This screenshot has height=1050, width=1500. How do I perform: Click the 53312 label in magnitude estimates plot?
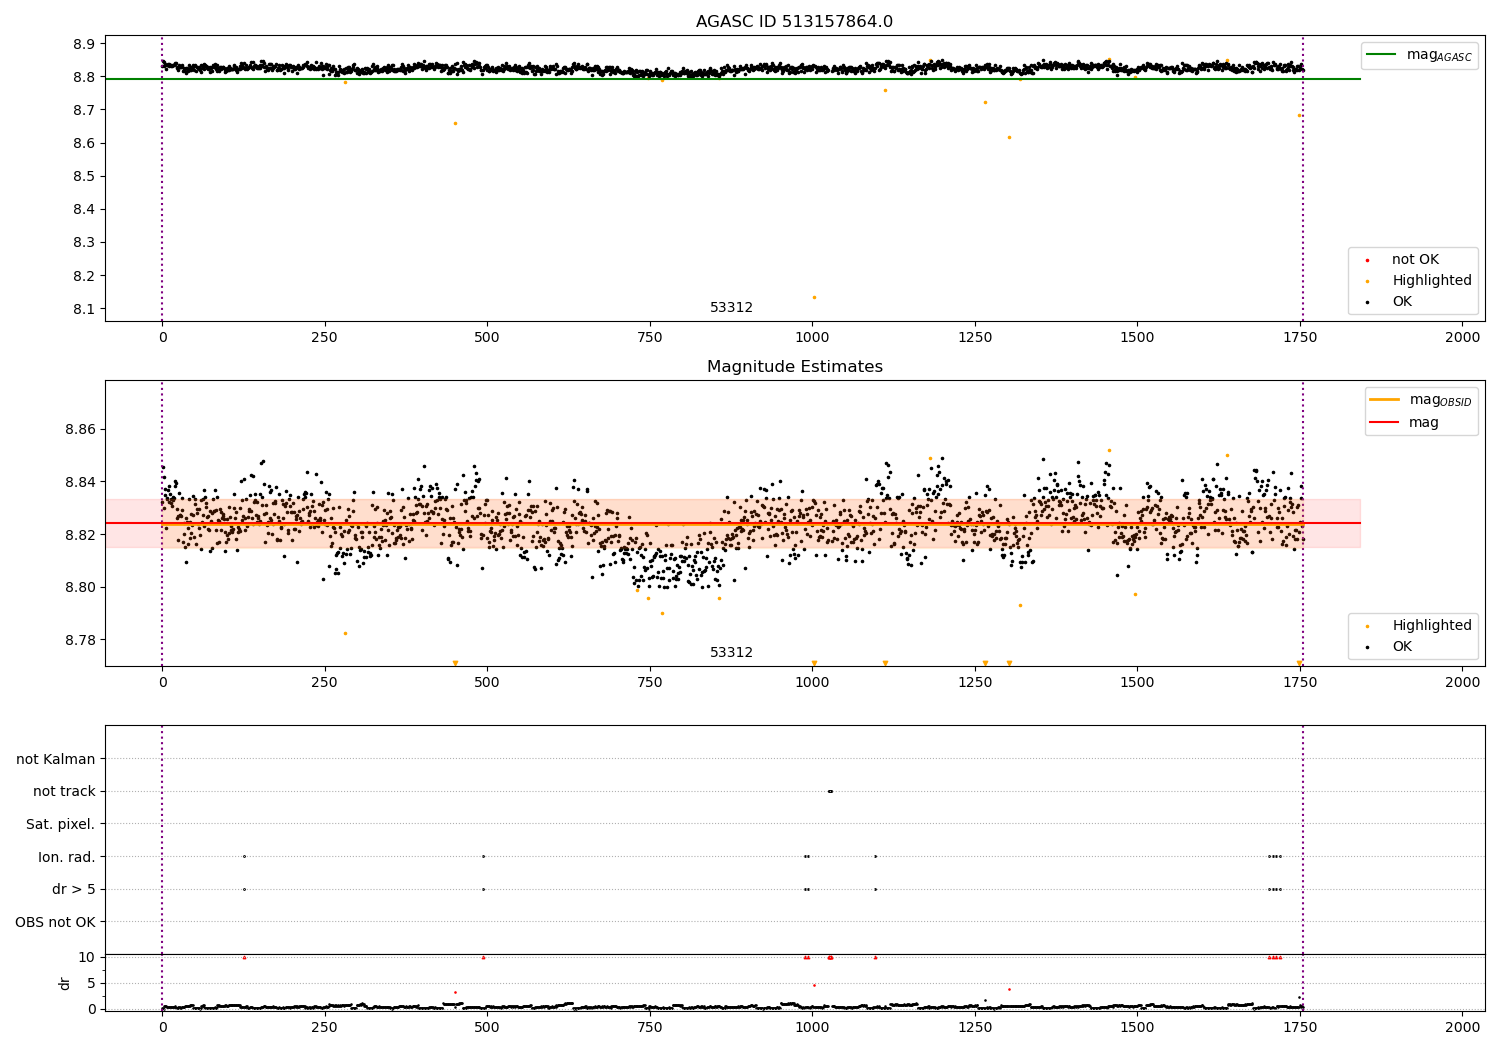click(731, 652)
